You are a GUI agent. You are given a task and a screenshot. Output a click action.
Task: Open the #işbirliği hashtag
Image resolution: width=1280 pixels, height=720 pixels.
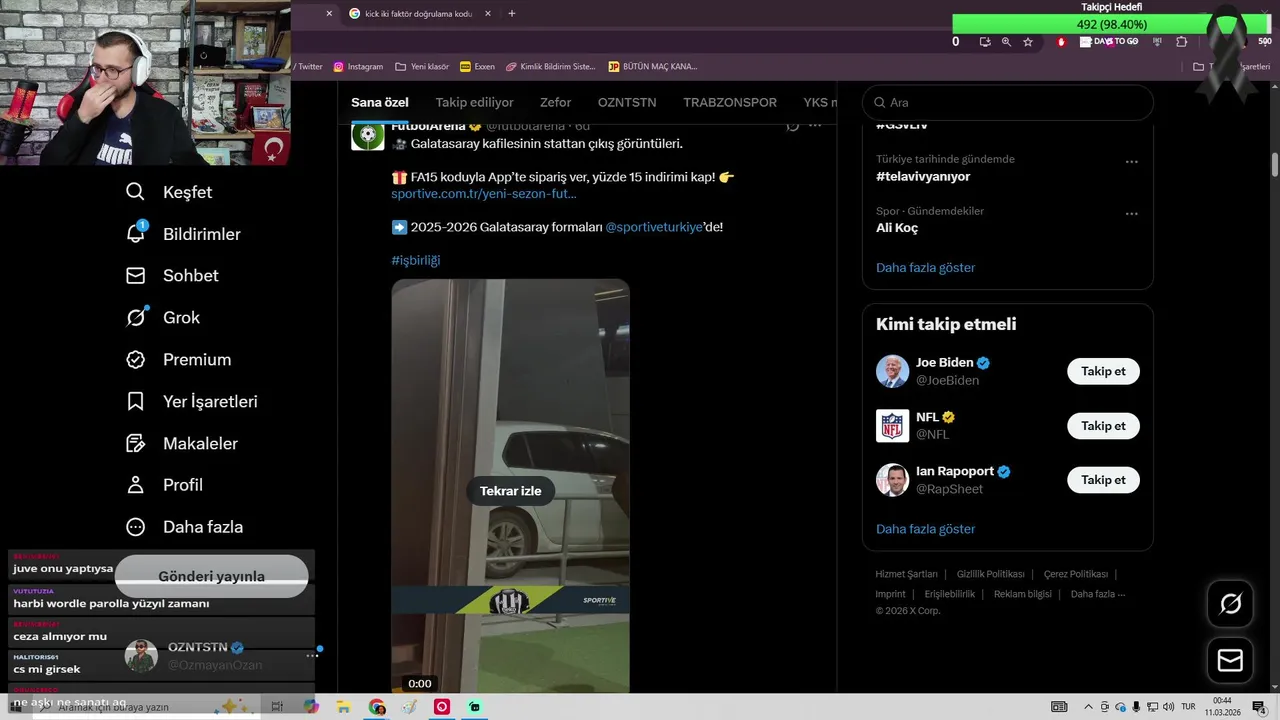[x=415, y=260]
